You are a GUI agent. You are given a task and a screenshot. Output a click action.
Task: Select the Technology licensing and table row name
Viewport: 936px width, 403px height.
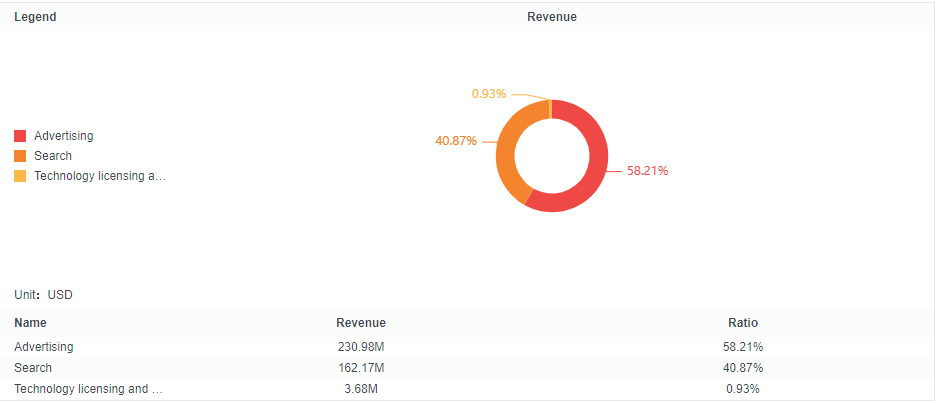tap(88, 389)
